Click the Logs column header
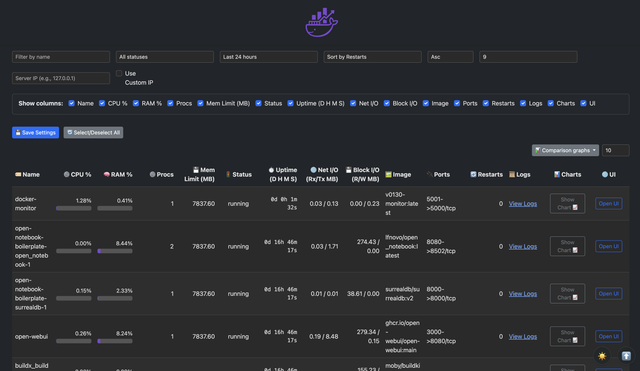 coord(520,174)
